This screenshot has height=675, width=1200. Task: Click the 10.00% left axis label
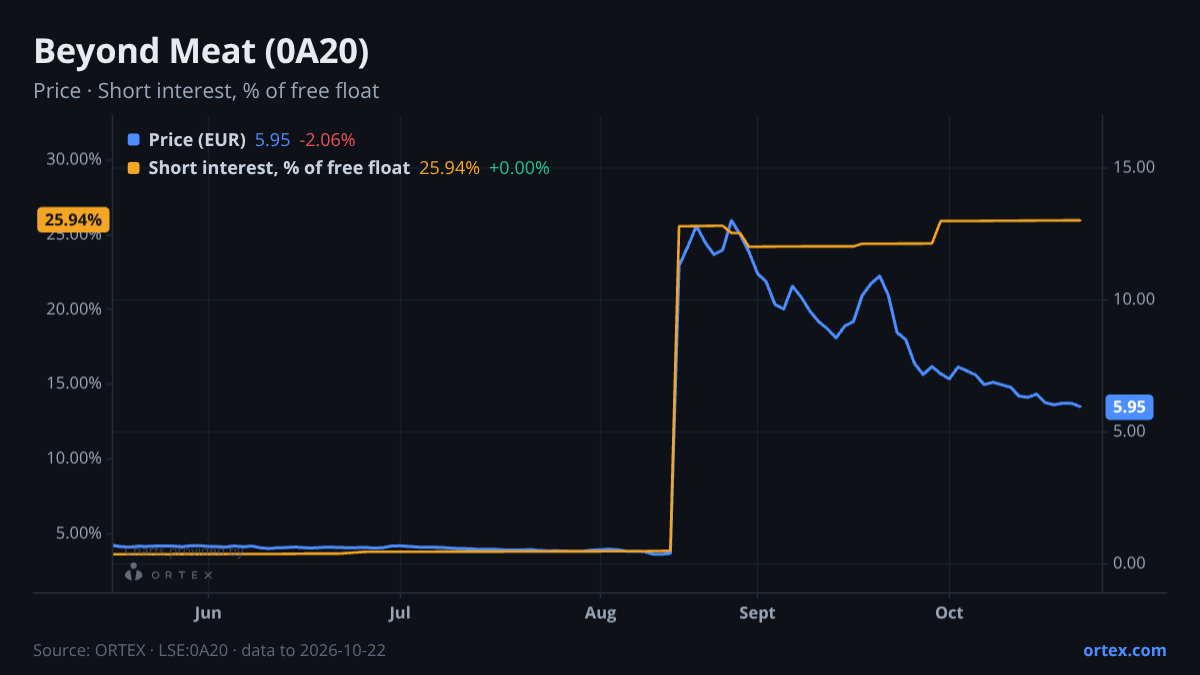pyautogui.click(x=76, y=458)
